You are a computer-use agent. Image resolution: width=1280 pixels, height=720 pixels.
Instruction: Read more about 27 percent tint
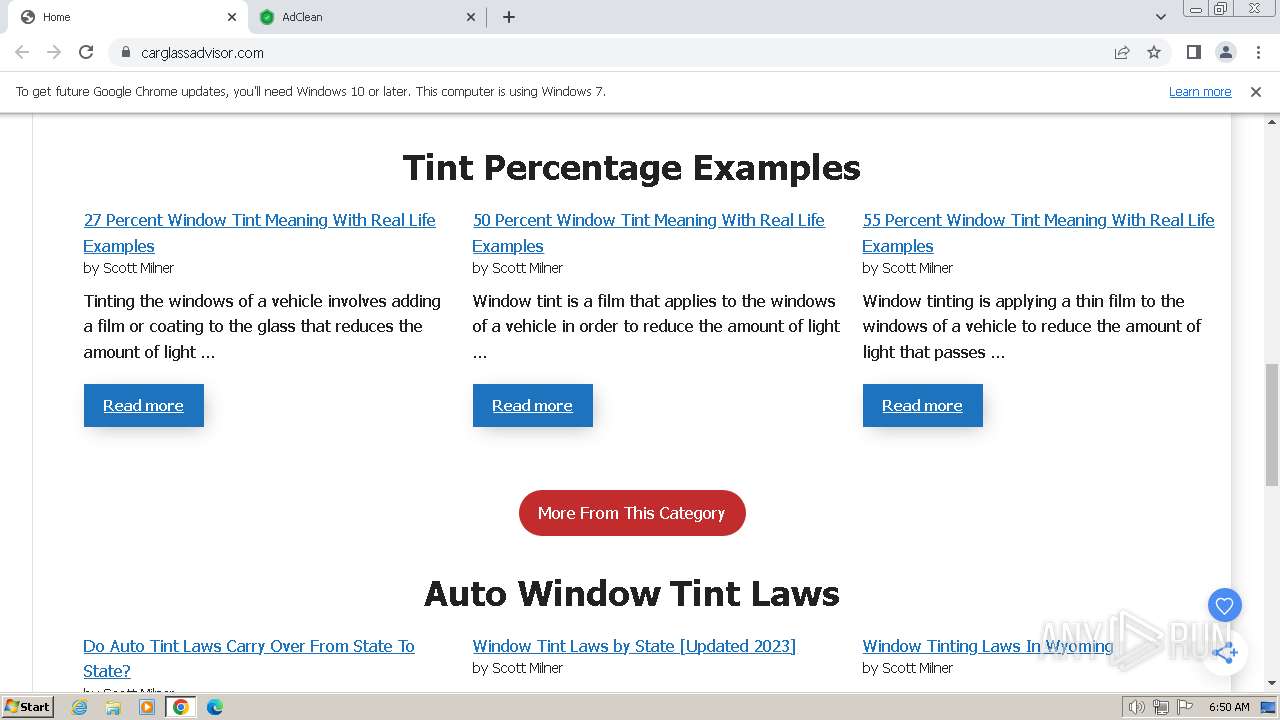click(143, 405)
